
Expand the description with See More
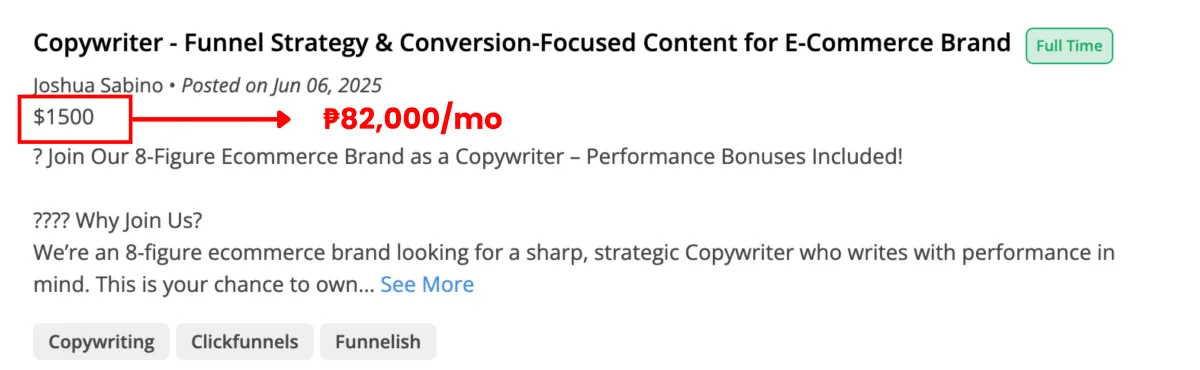tap(427, 284)
